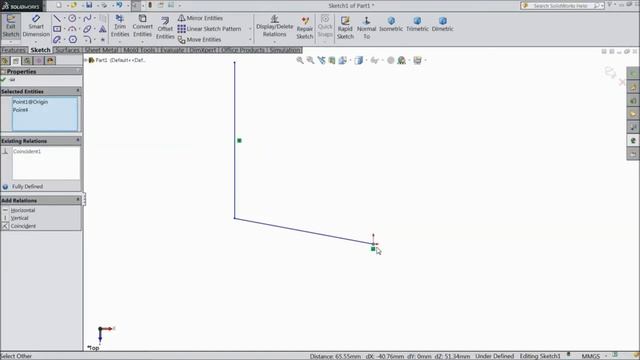Toggle the Rapid Sketch tool
640x360 pixels.
click(345, 28)
